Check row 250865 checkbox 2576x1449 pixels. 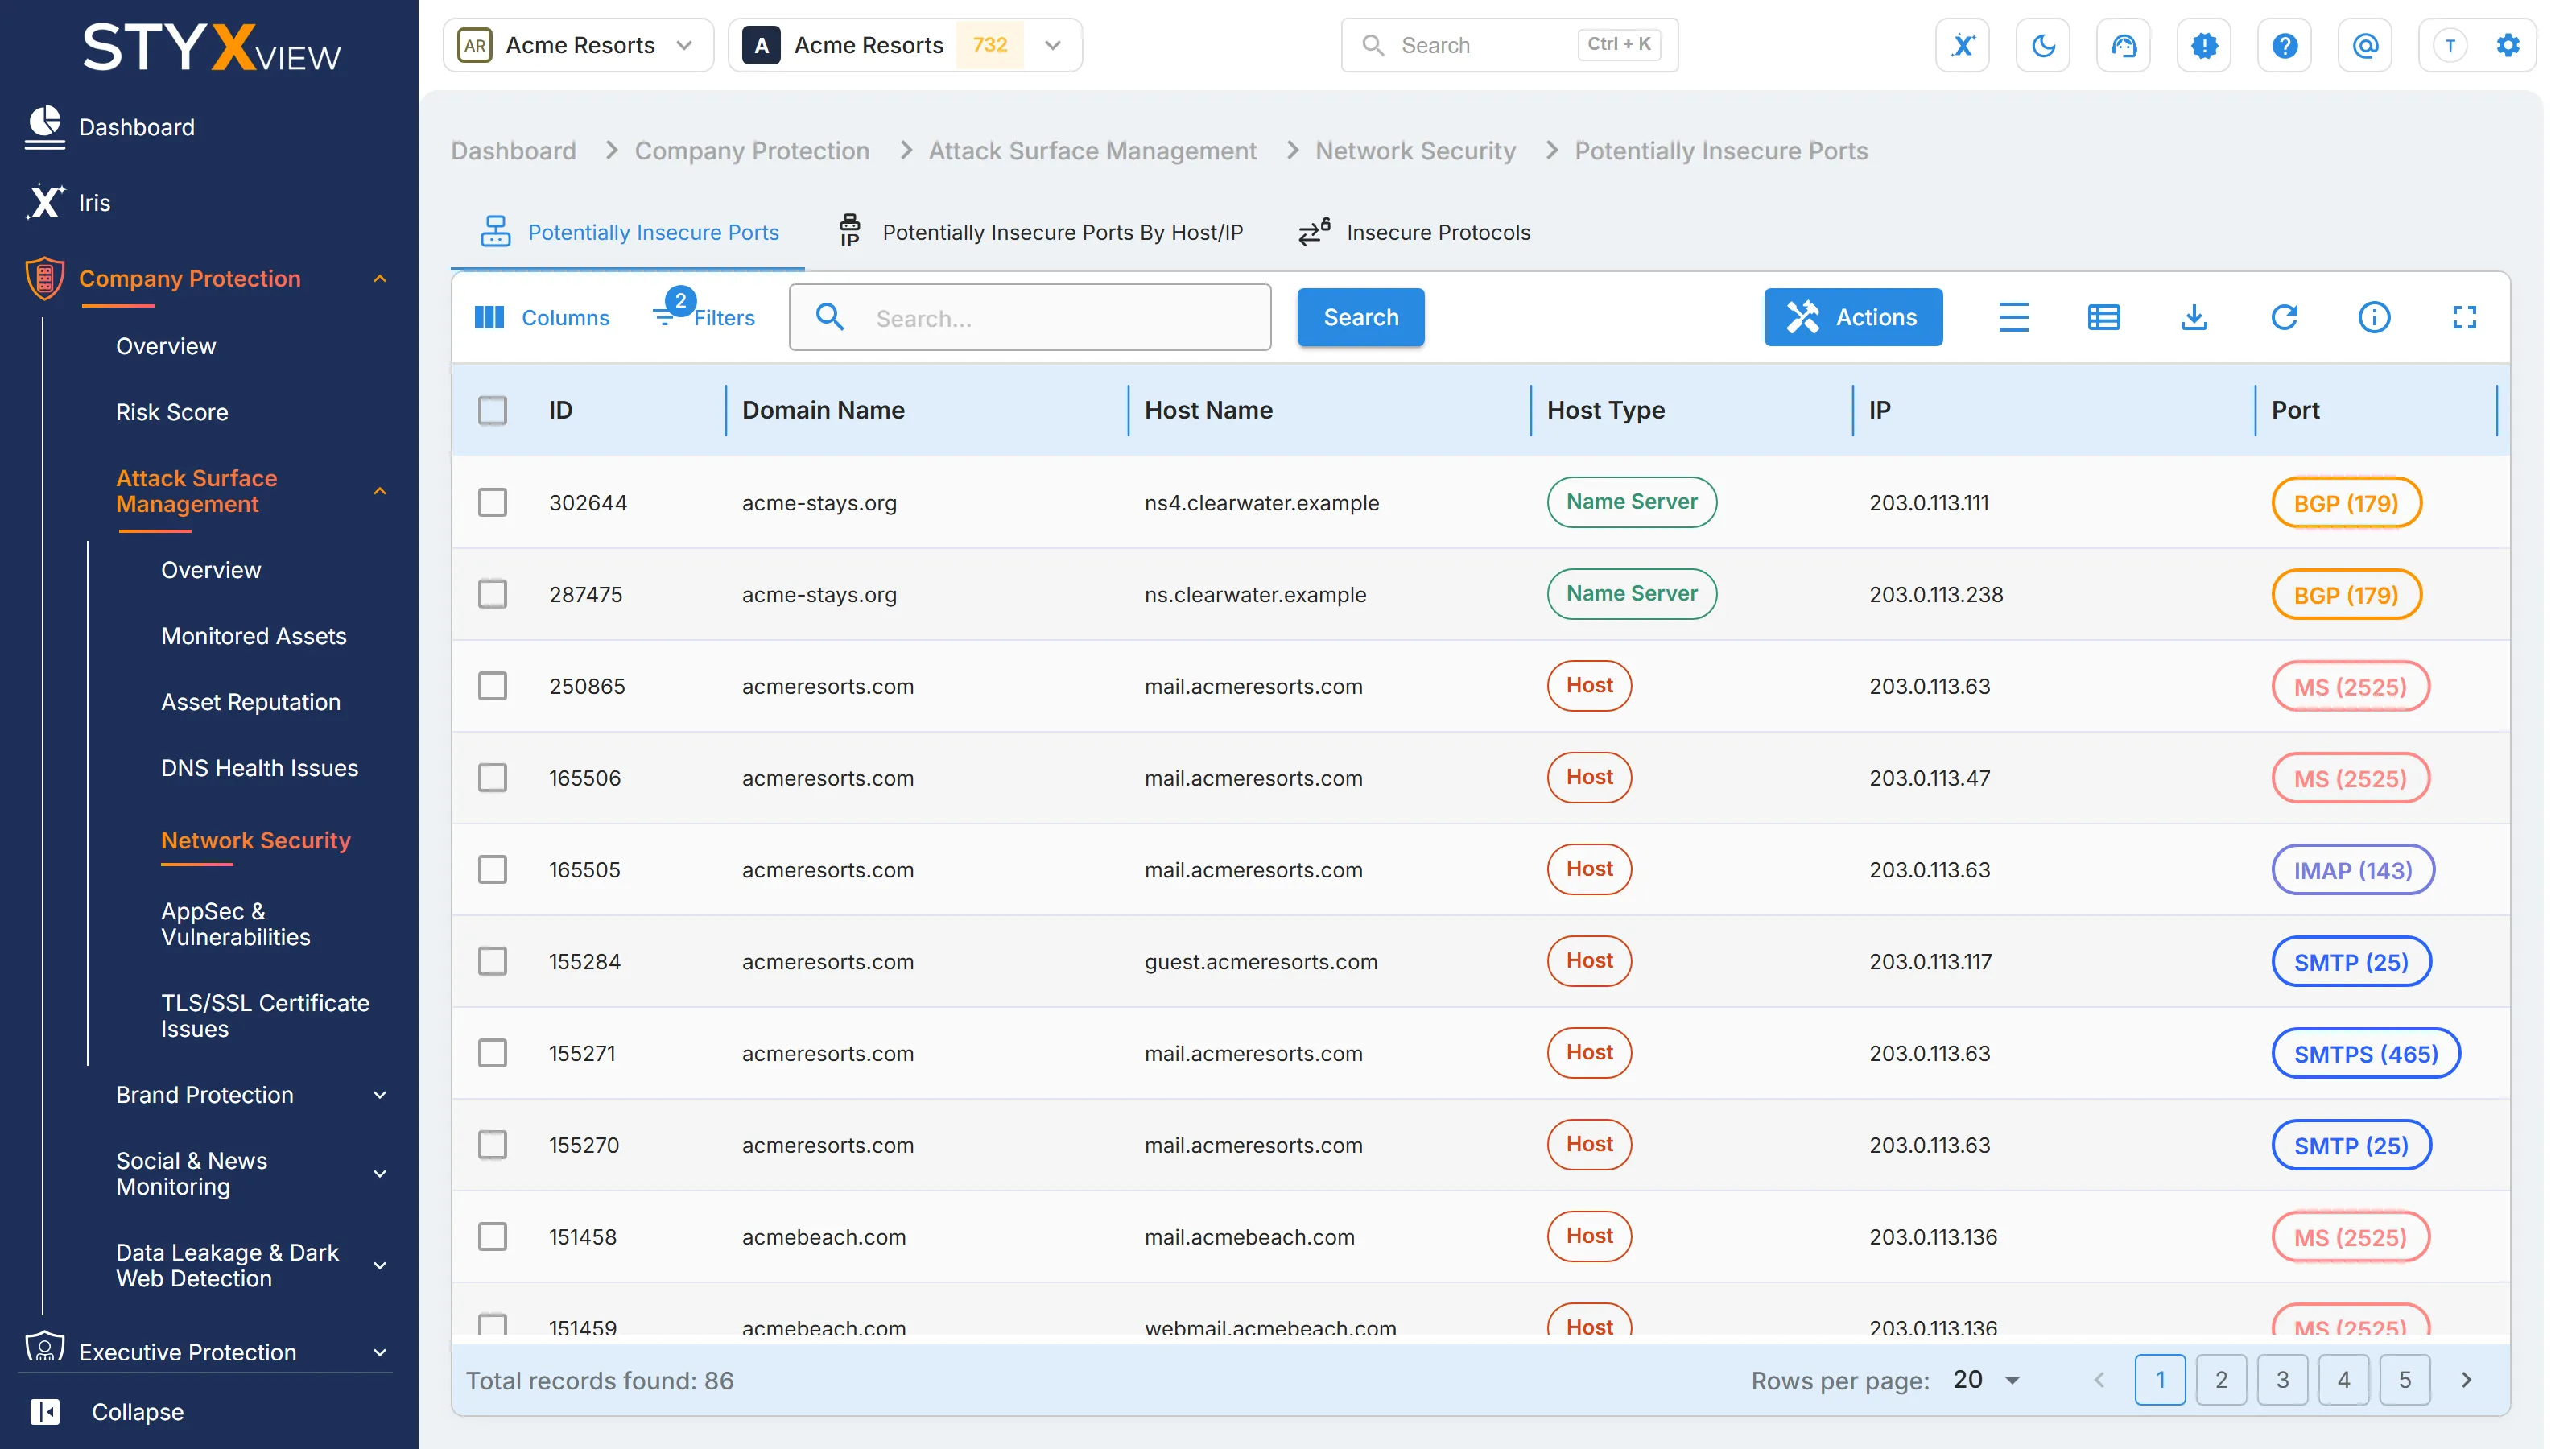click(492, 686)
